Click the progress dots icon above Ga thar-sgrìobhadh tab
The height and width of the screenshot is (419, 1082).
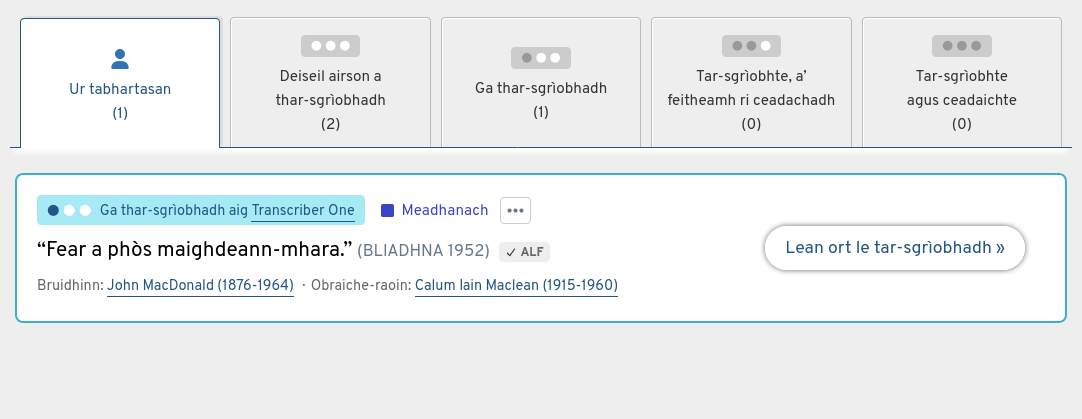click(541, 58)
